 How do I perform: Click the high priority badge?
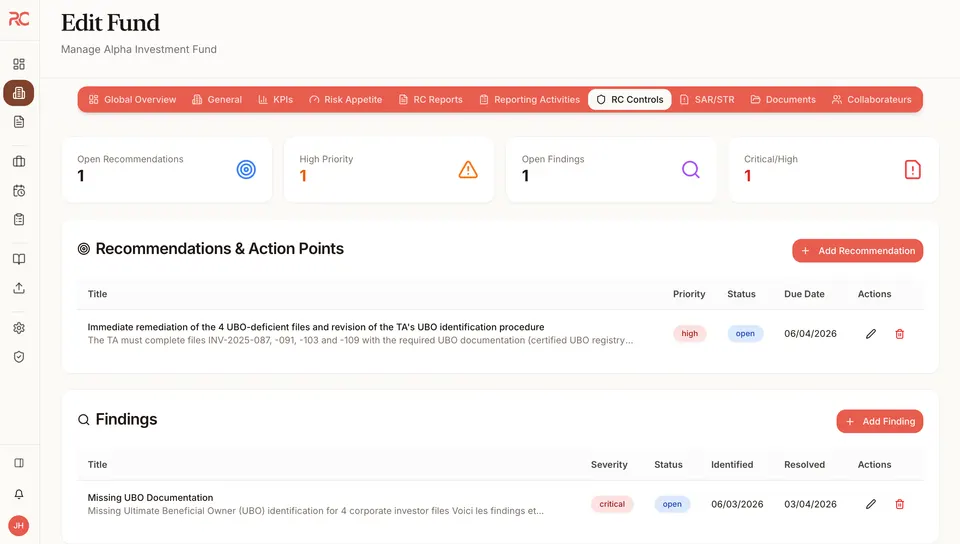(690, 333)
